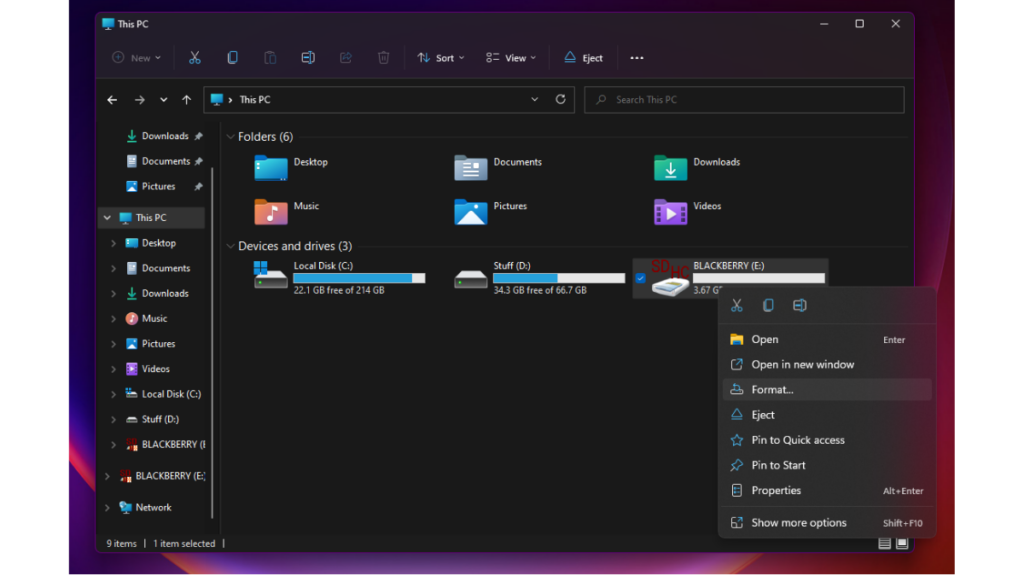Open the three-dot See more menu
Image resolution: width=1024 pixels, height=576 pixels.
click(637, 58)
